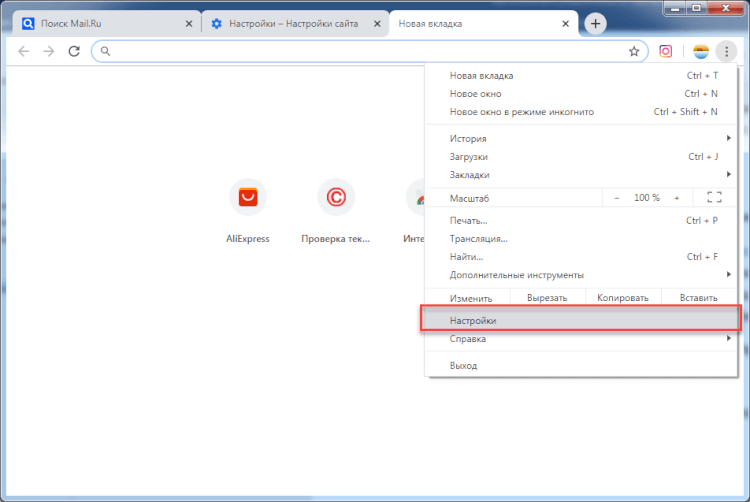750x502 pixels.
Task: Select the Новая вкладка tab
Action: click(x=483, y=23)
